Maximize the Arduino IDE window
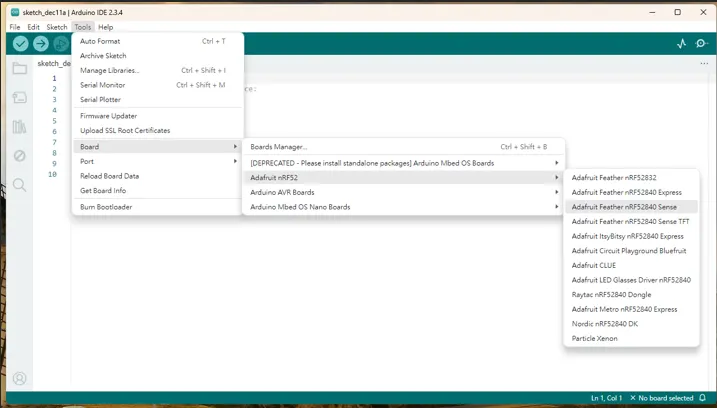The height and width of the screenshot is (408, 717). pyautogui.click(x=678, y=12)
